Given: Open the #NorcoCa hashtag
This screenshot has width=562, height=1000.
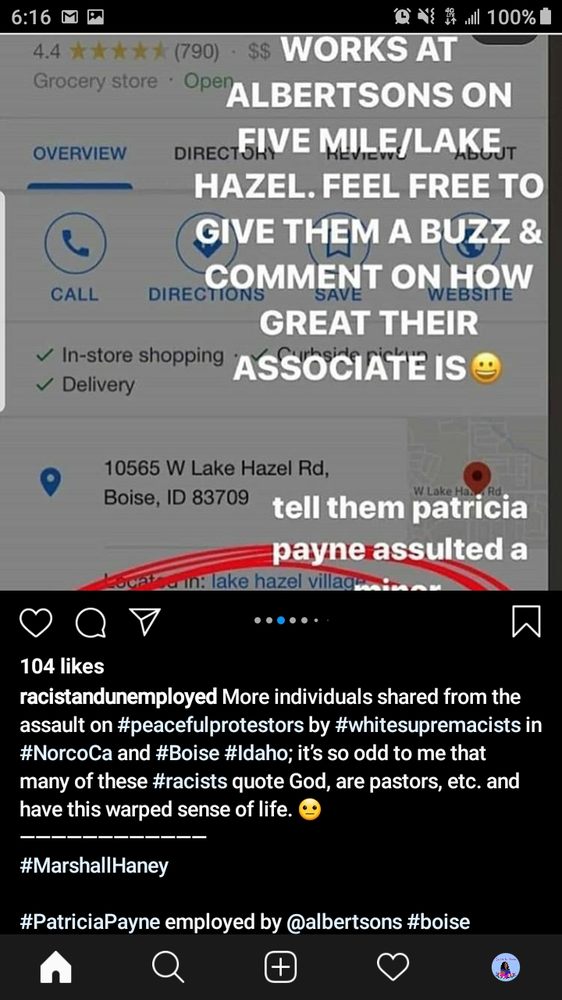Looking at the screenshot, I should 67,753.
